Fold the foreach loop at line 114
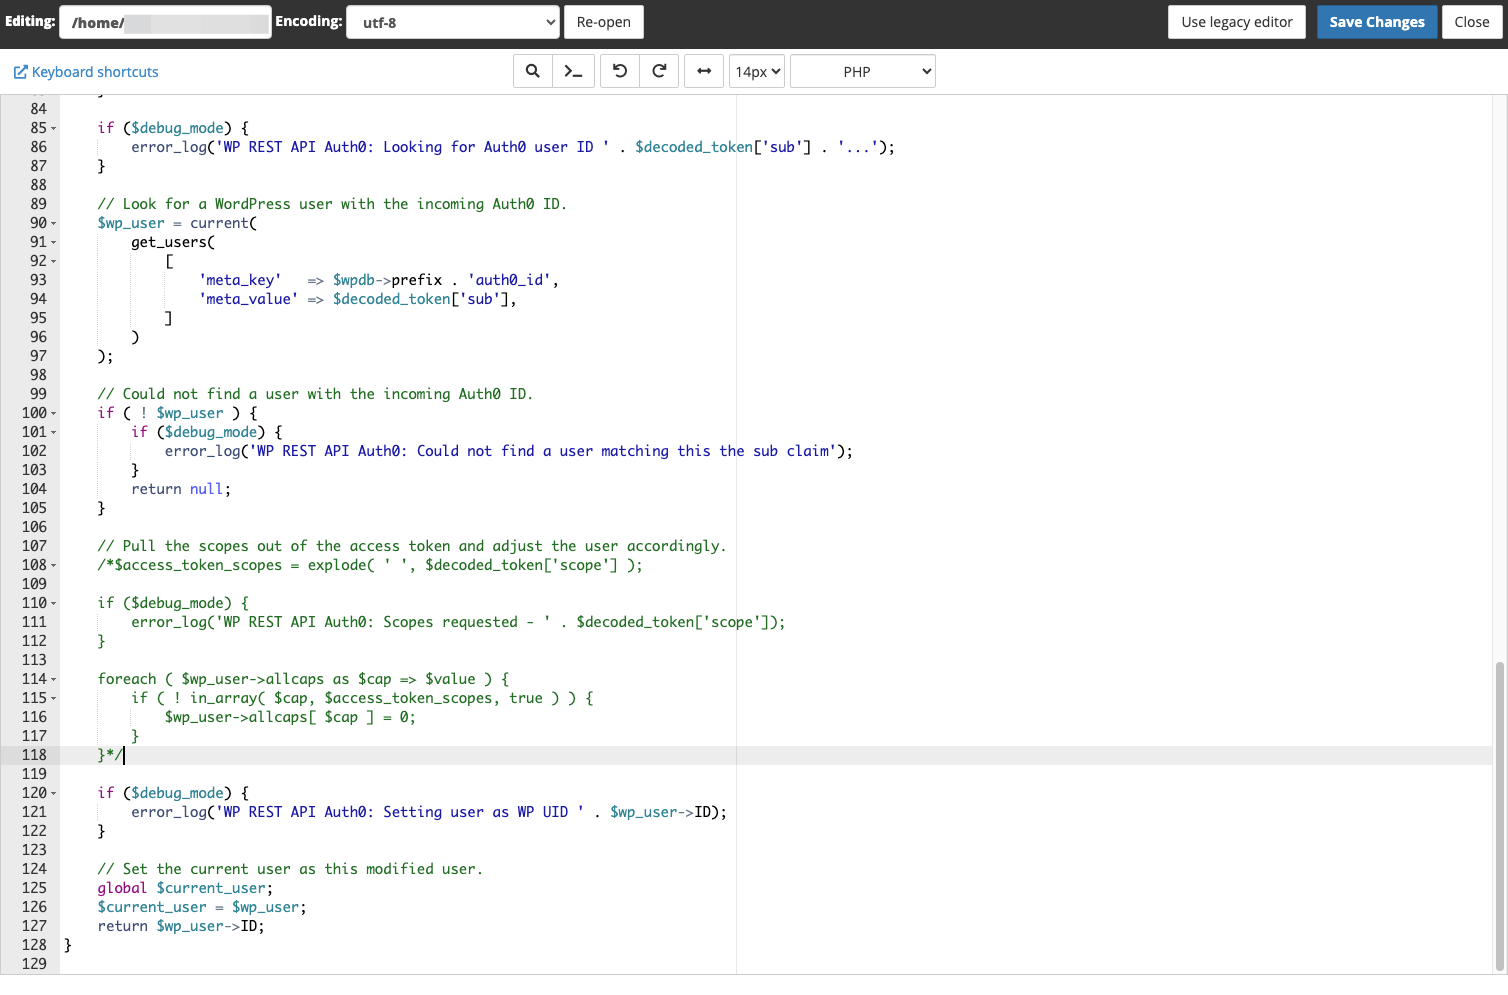 (54, 679)
